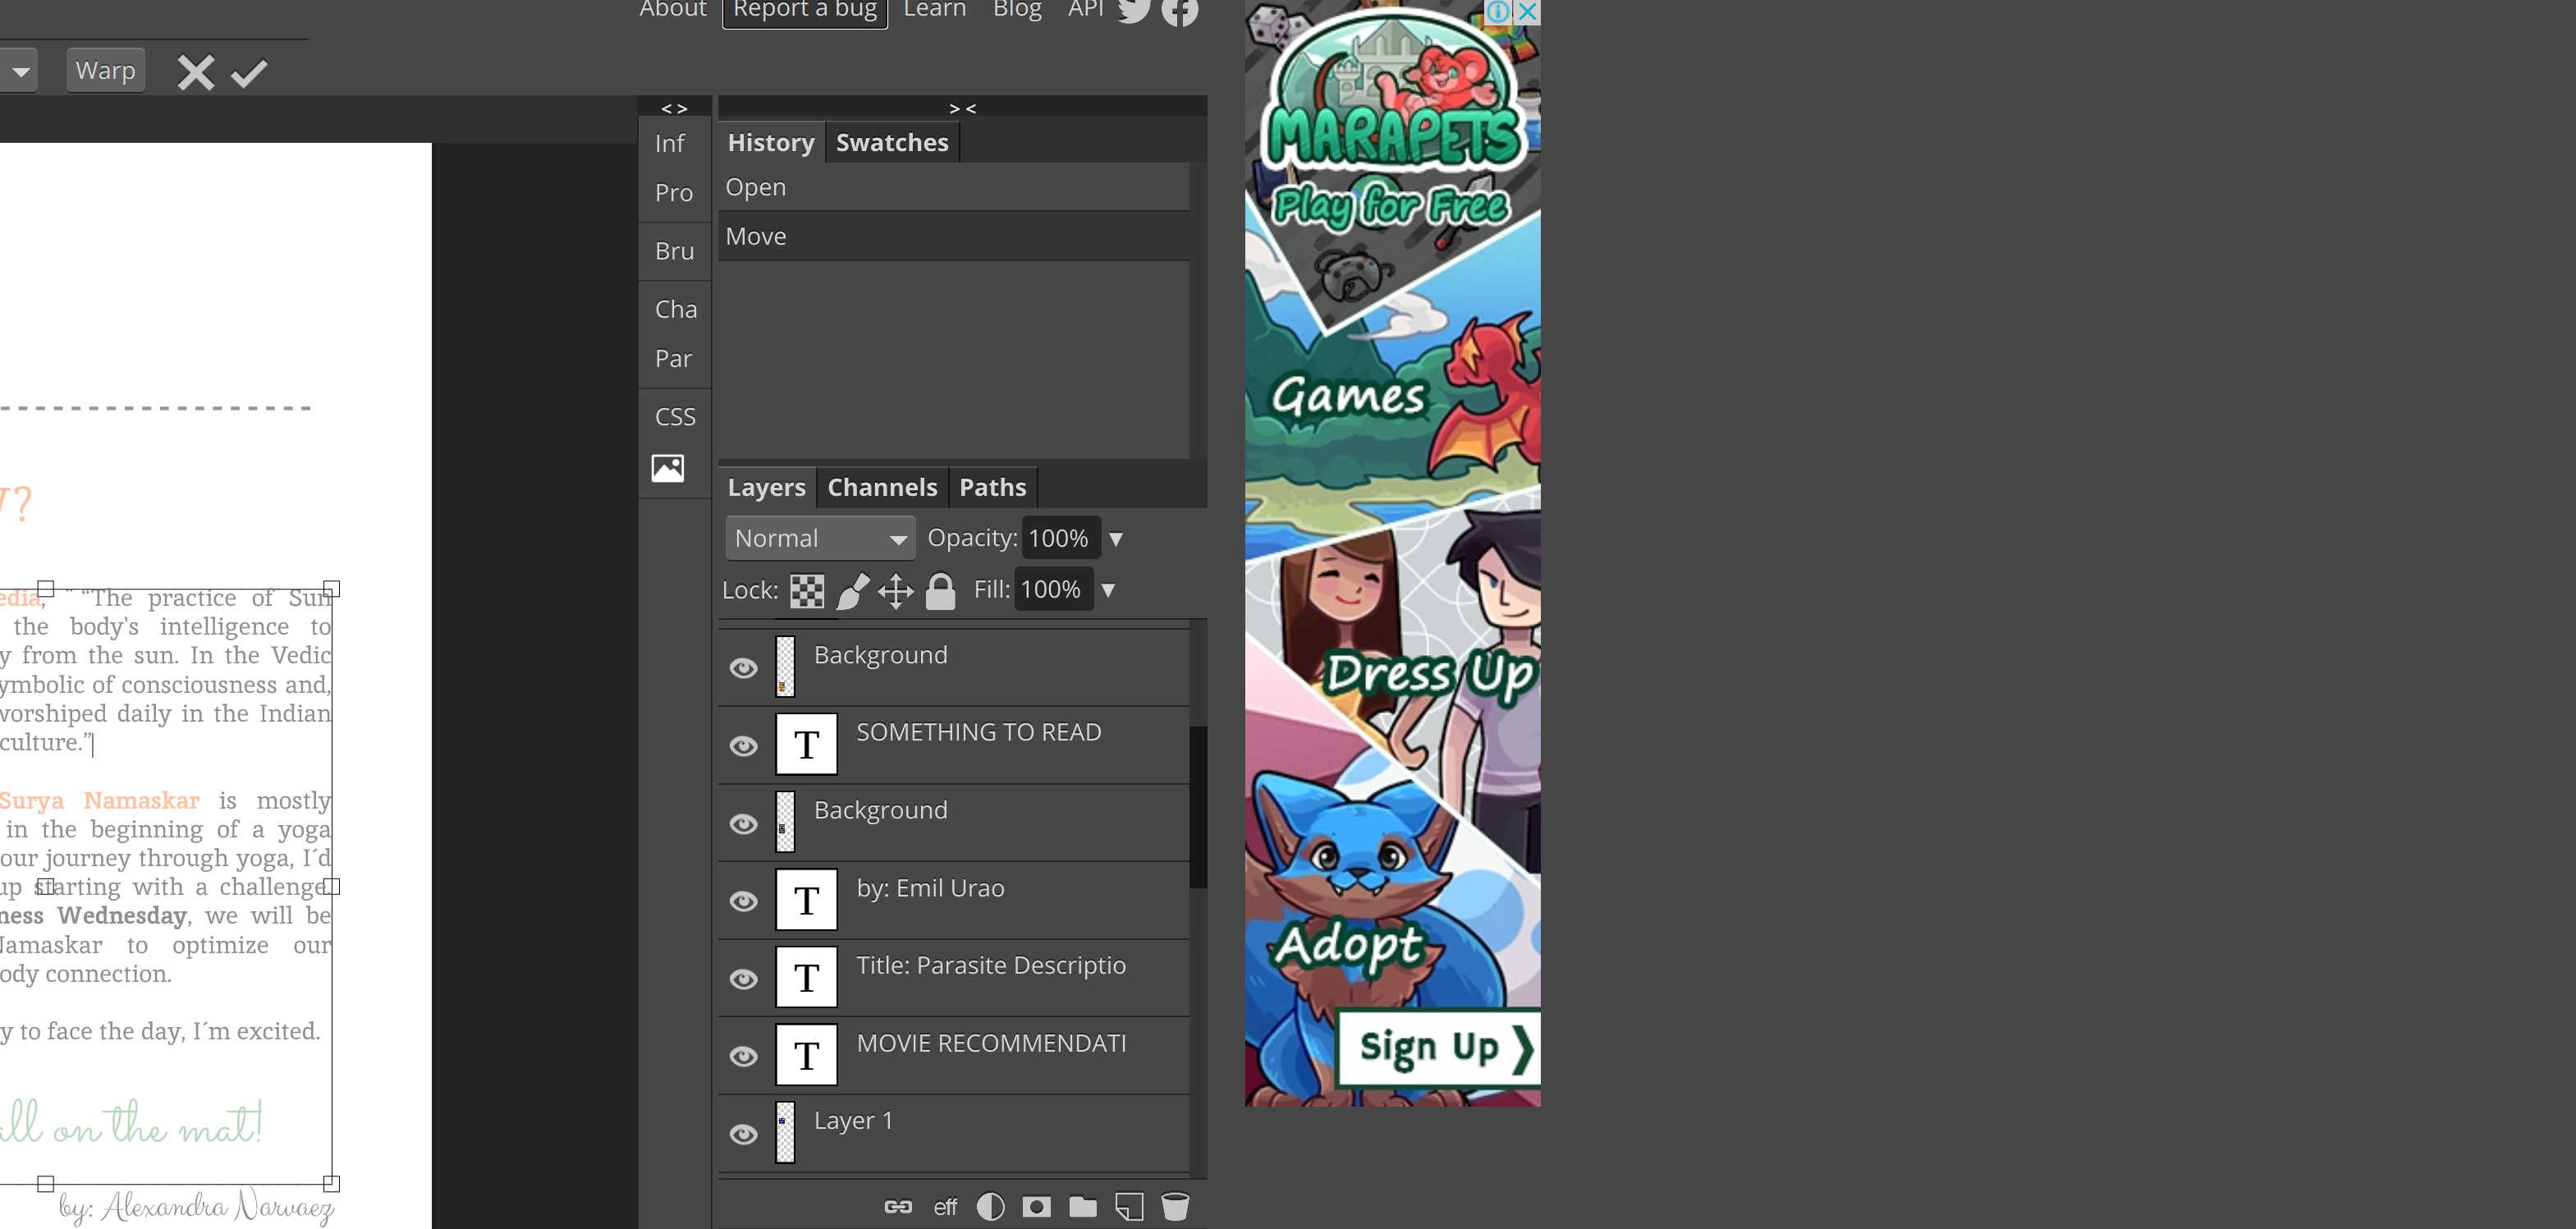
Task: Switch to the Channels tab
Action: point(882,487)
